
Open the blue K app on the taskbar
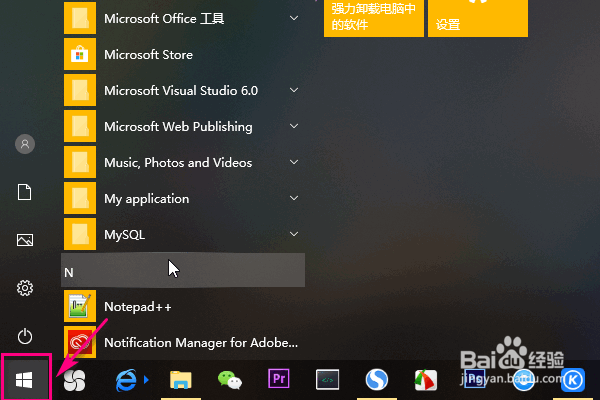click(573, 380)
